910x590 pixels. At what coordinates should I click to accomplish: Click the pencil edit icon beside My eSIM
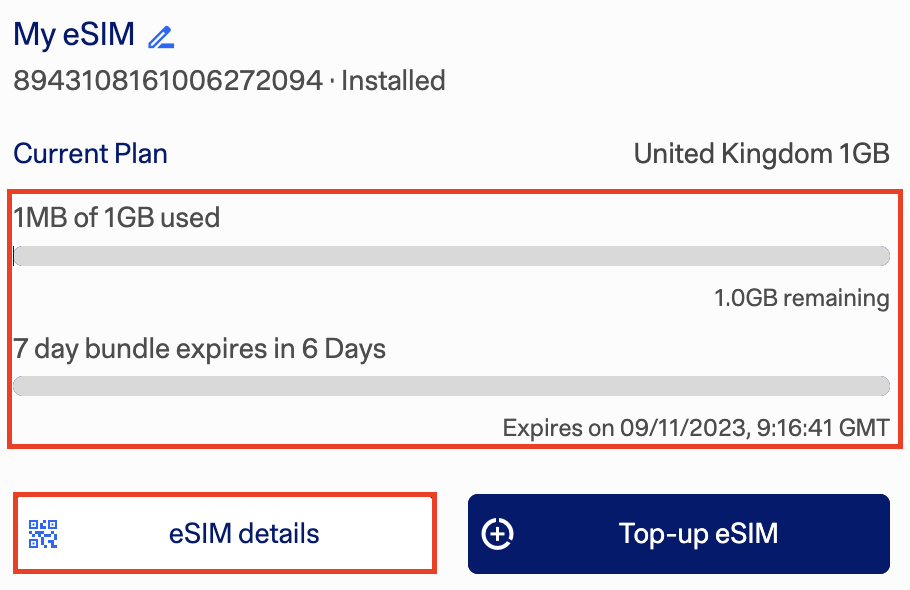pyautogui.click(x=160, y=37)
